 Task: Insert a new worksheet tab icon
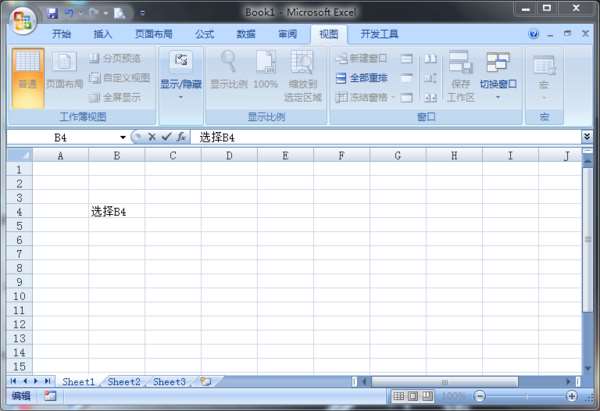(x=205, y=382)
